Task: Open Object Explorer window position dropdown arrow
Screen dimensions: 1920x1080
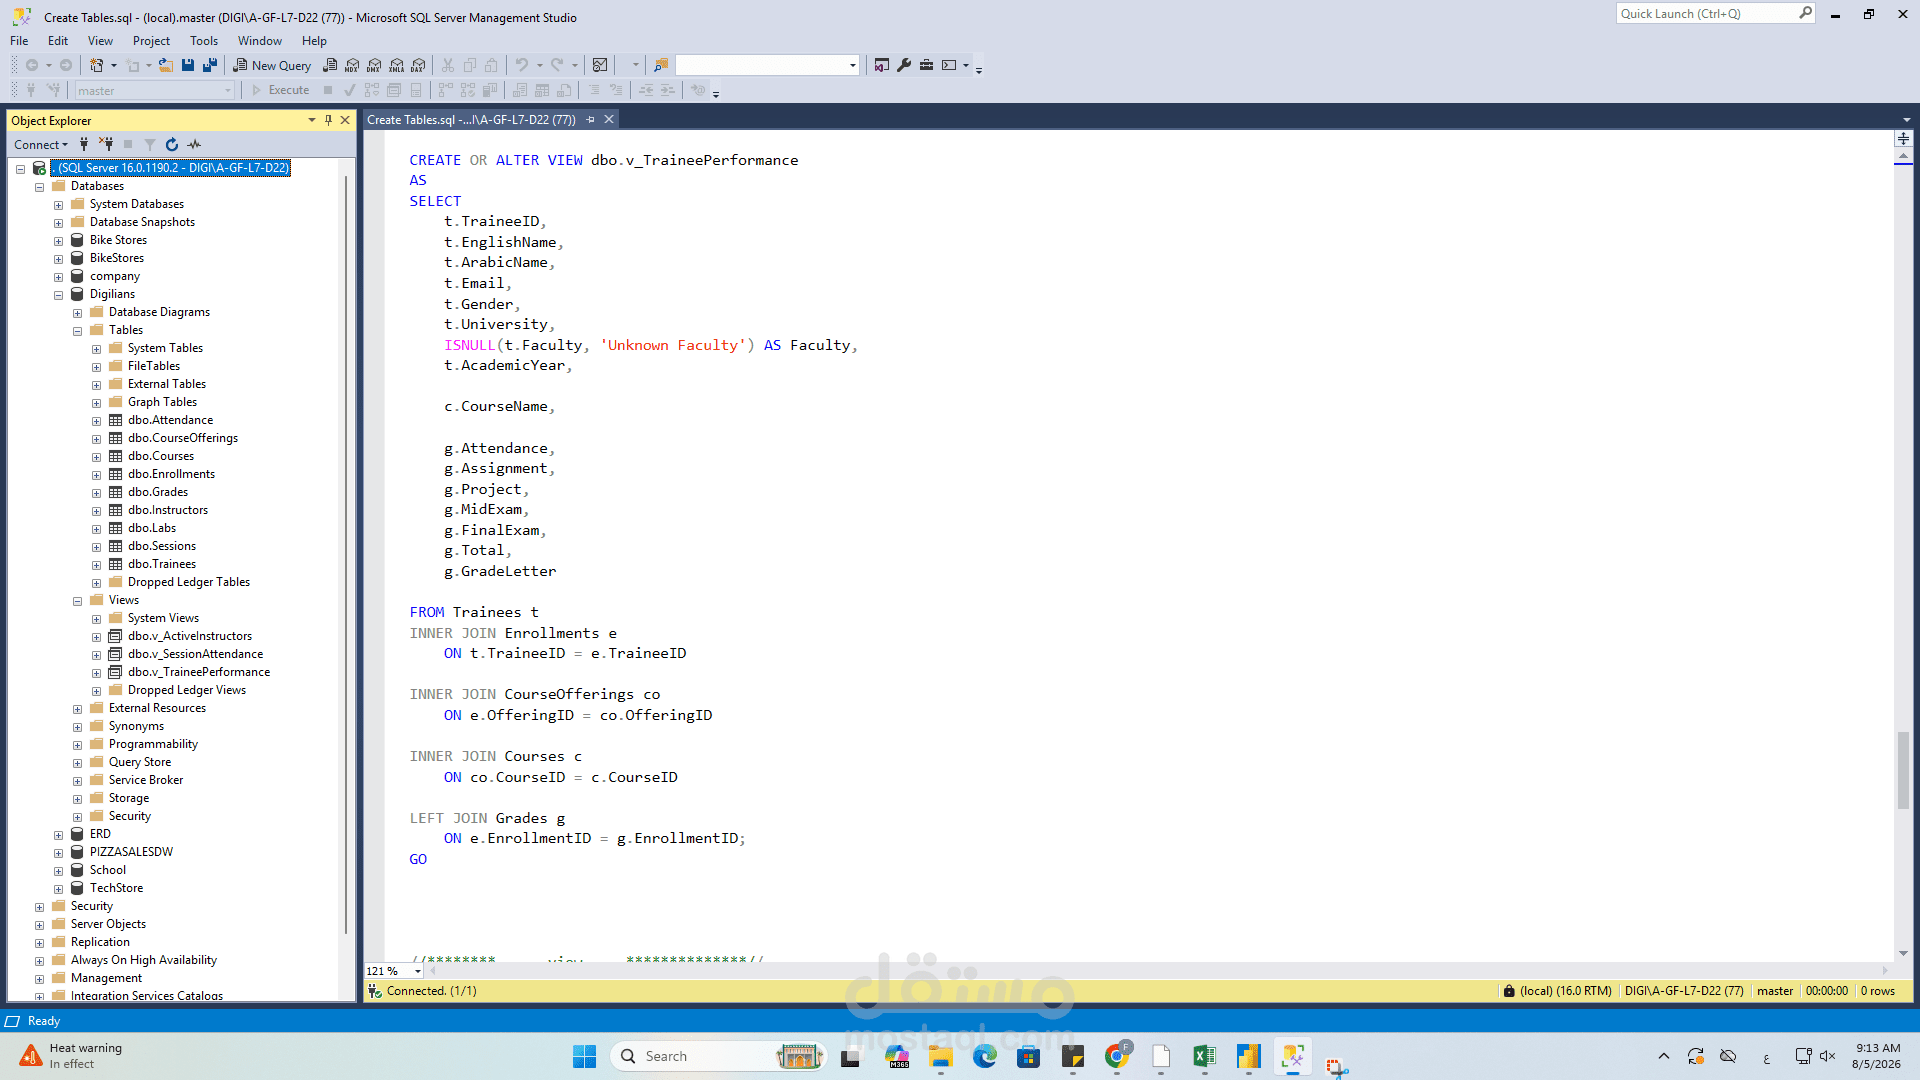Action: (312, 120)
